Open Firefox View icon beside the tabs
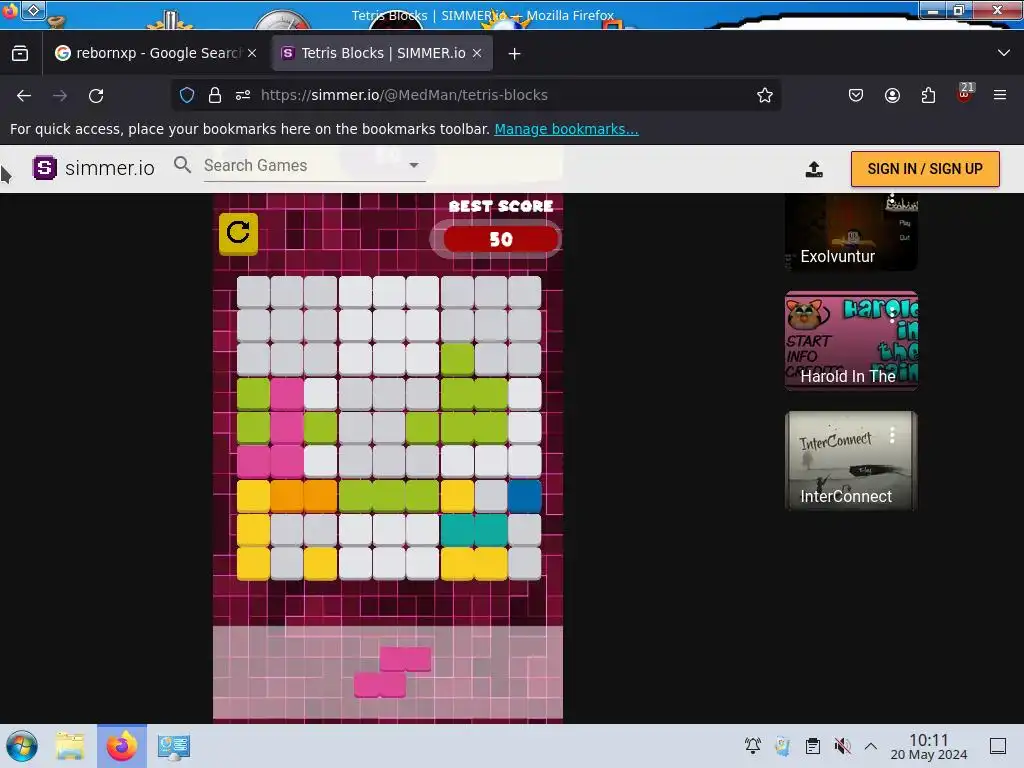The height and width of the screenshot is (768, 1024). [x=20, y=53]
